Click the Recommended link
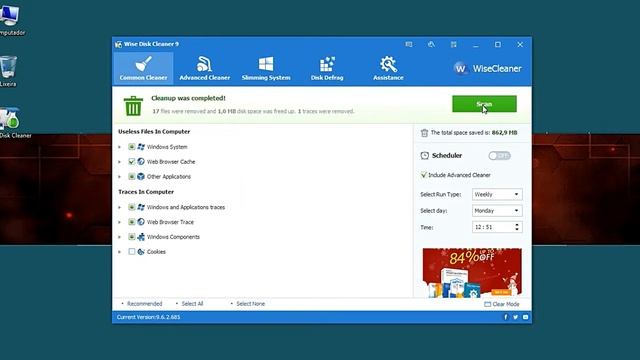Viewport: 640px width, 360px height. [144, 304]
